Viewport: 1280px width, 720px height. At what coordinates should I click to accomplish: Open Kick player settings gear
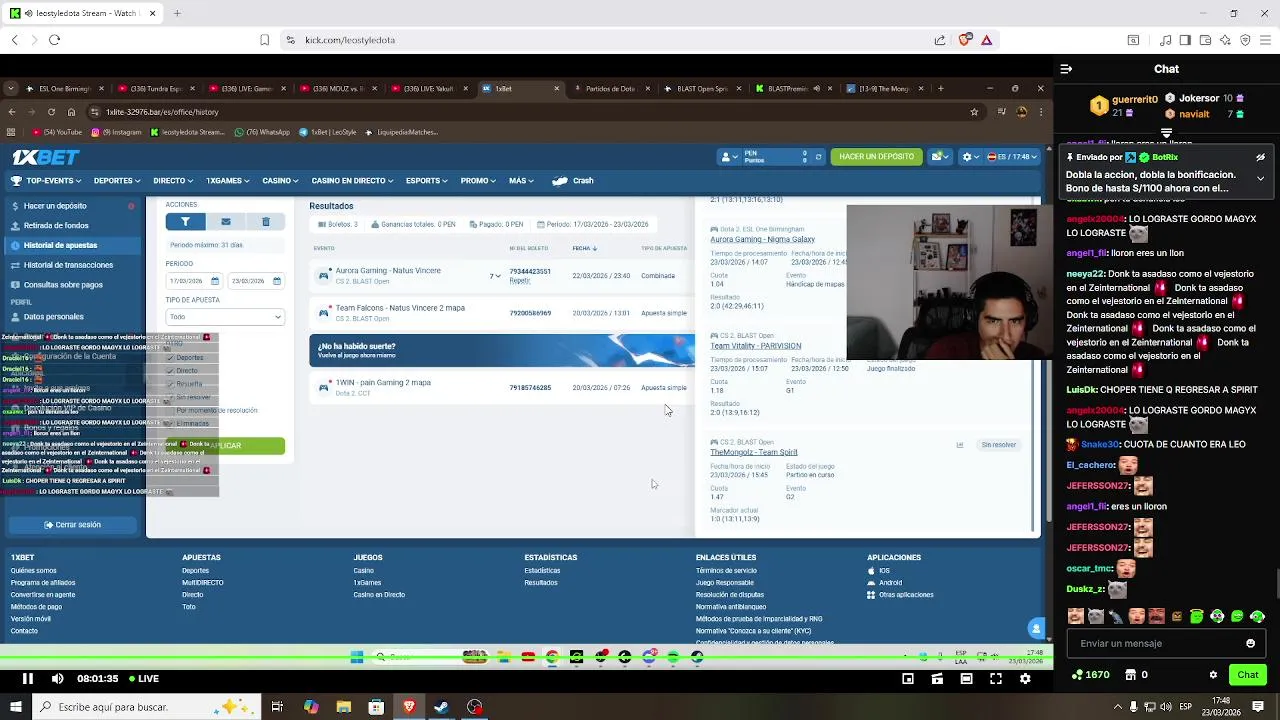[1025, 679]
